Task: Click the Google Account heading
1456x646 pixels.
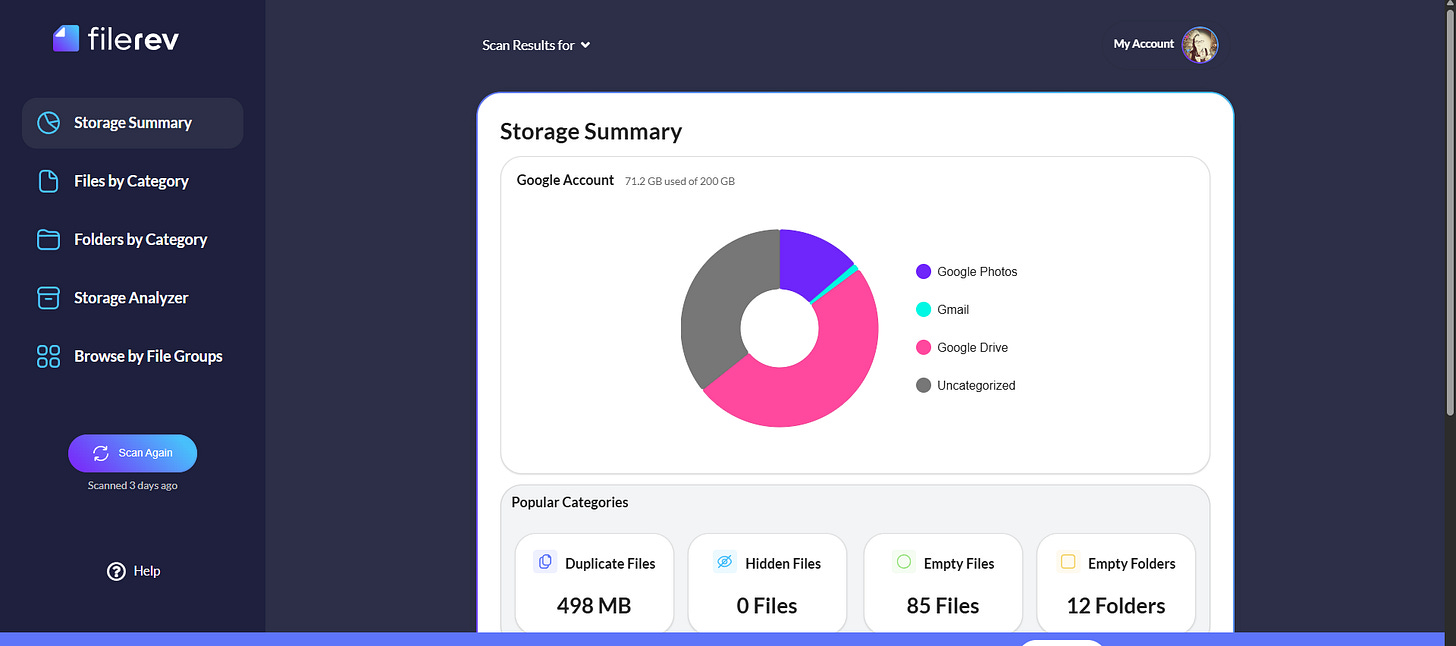Action: click(565, 180)
